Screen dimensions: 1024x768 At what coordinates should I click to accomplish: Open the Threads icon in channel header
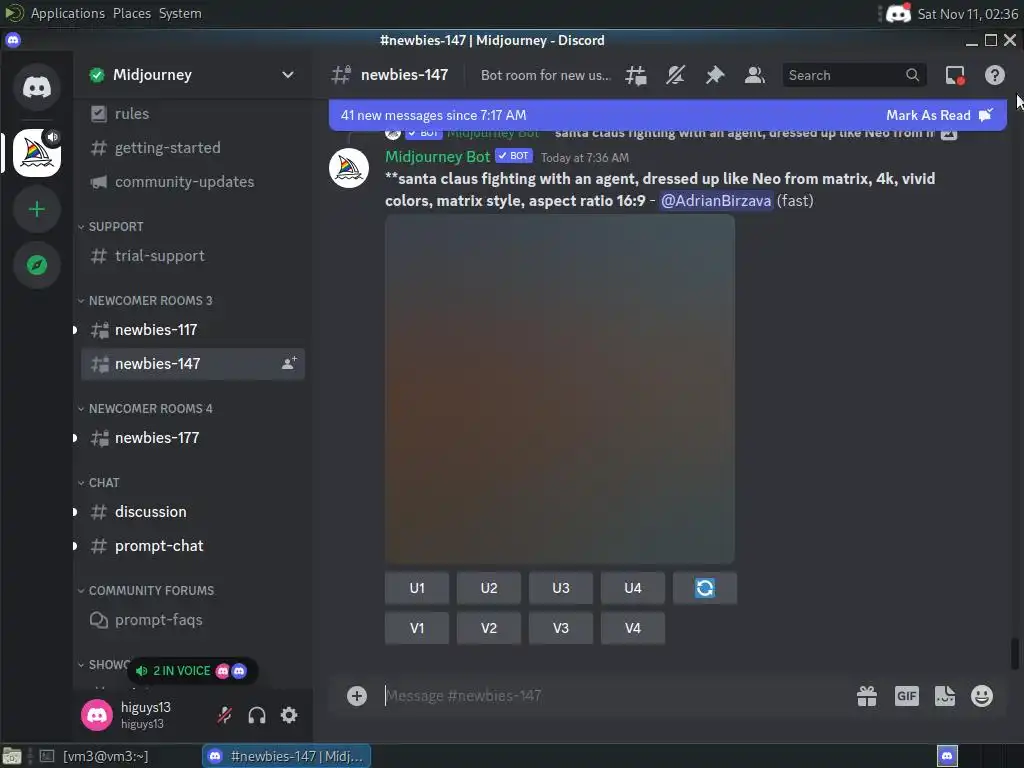[x=635, y=75]
